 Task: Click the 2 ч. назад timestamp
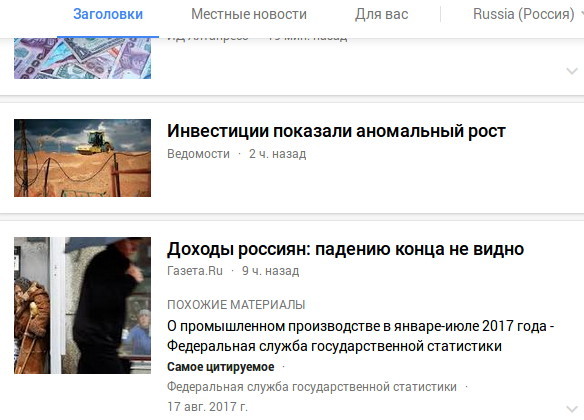(277, 154)
